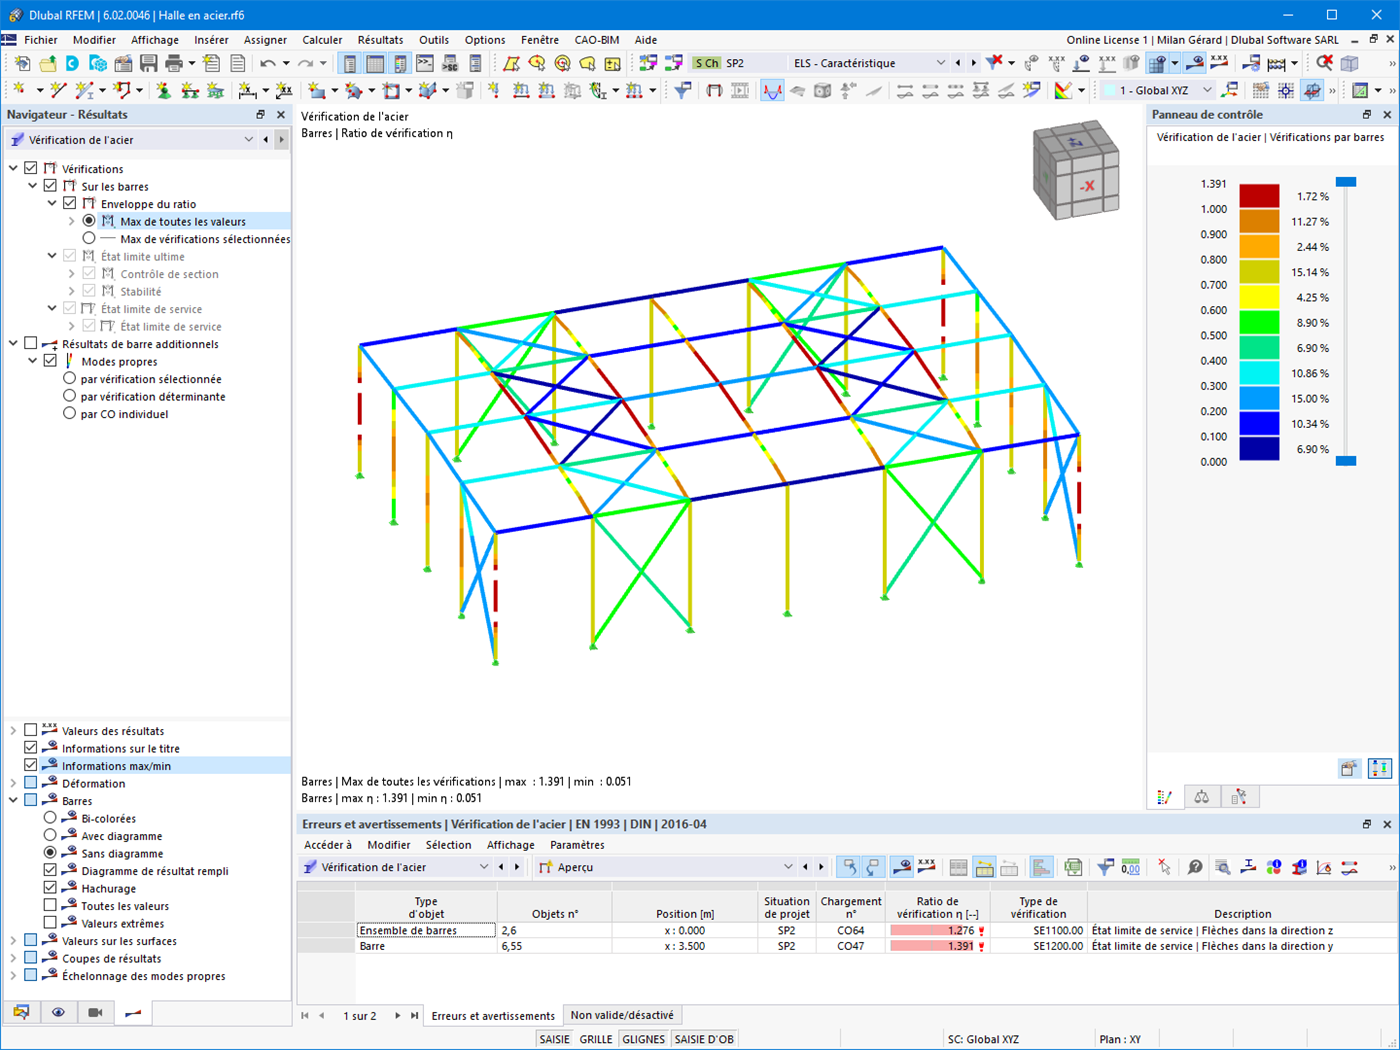The height and width of the screenshot is (1050, 1400).
Task: Select Max de toutes les valeurs radio button
Action: [89, 221]
